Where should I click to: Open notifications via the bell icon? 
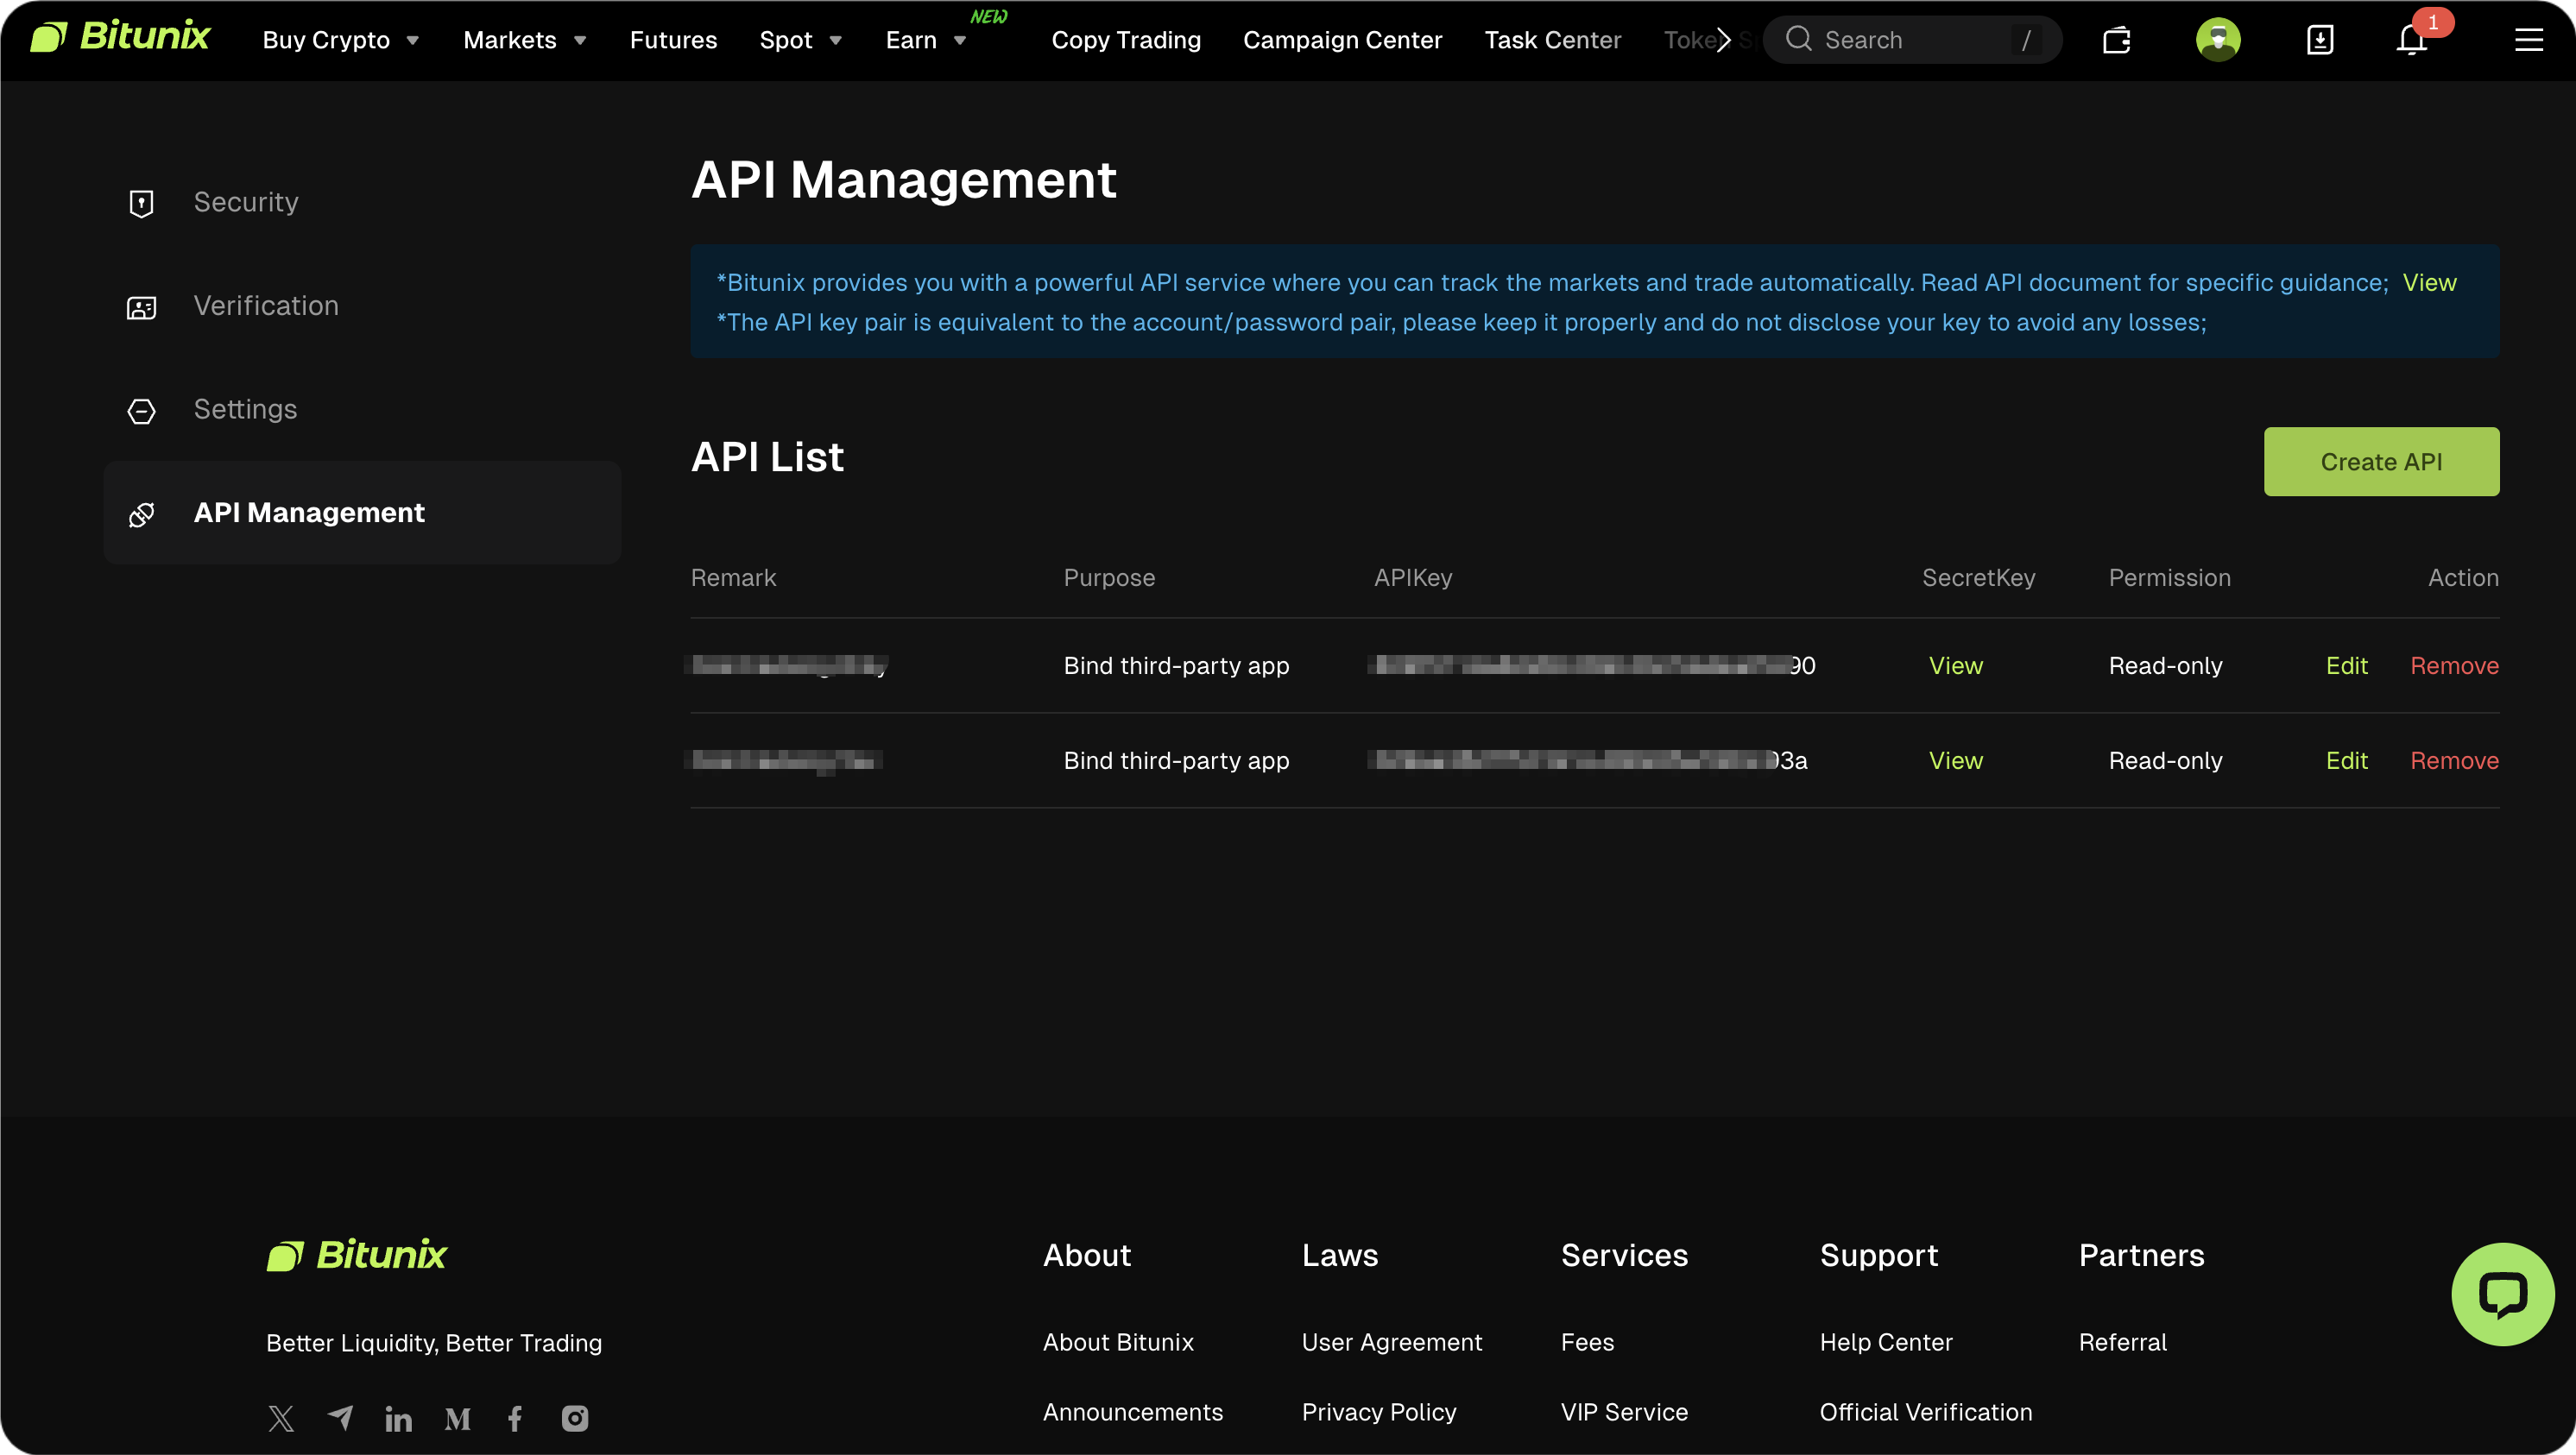(2411, 41)
